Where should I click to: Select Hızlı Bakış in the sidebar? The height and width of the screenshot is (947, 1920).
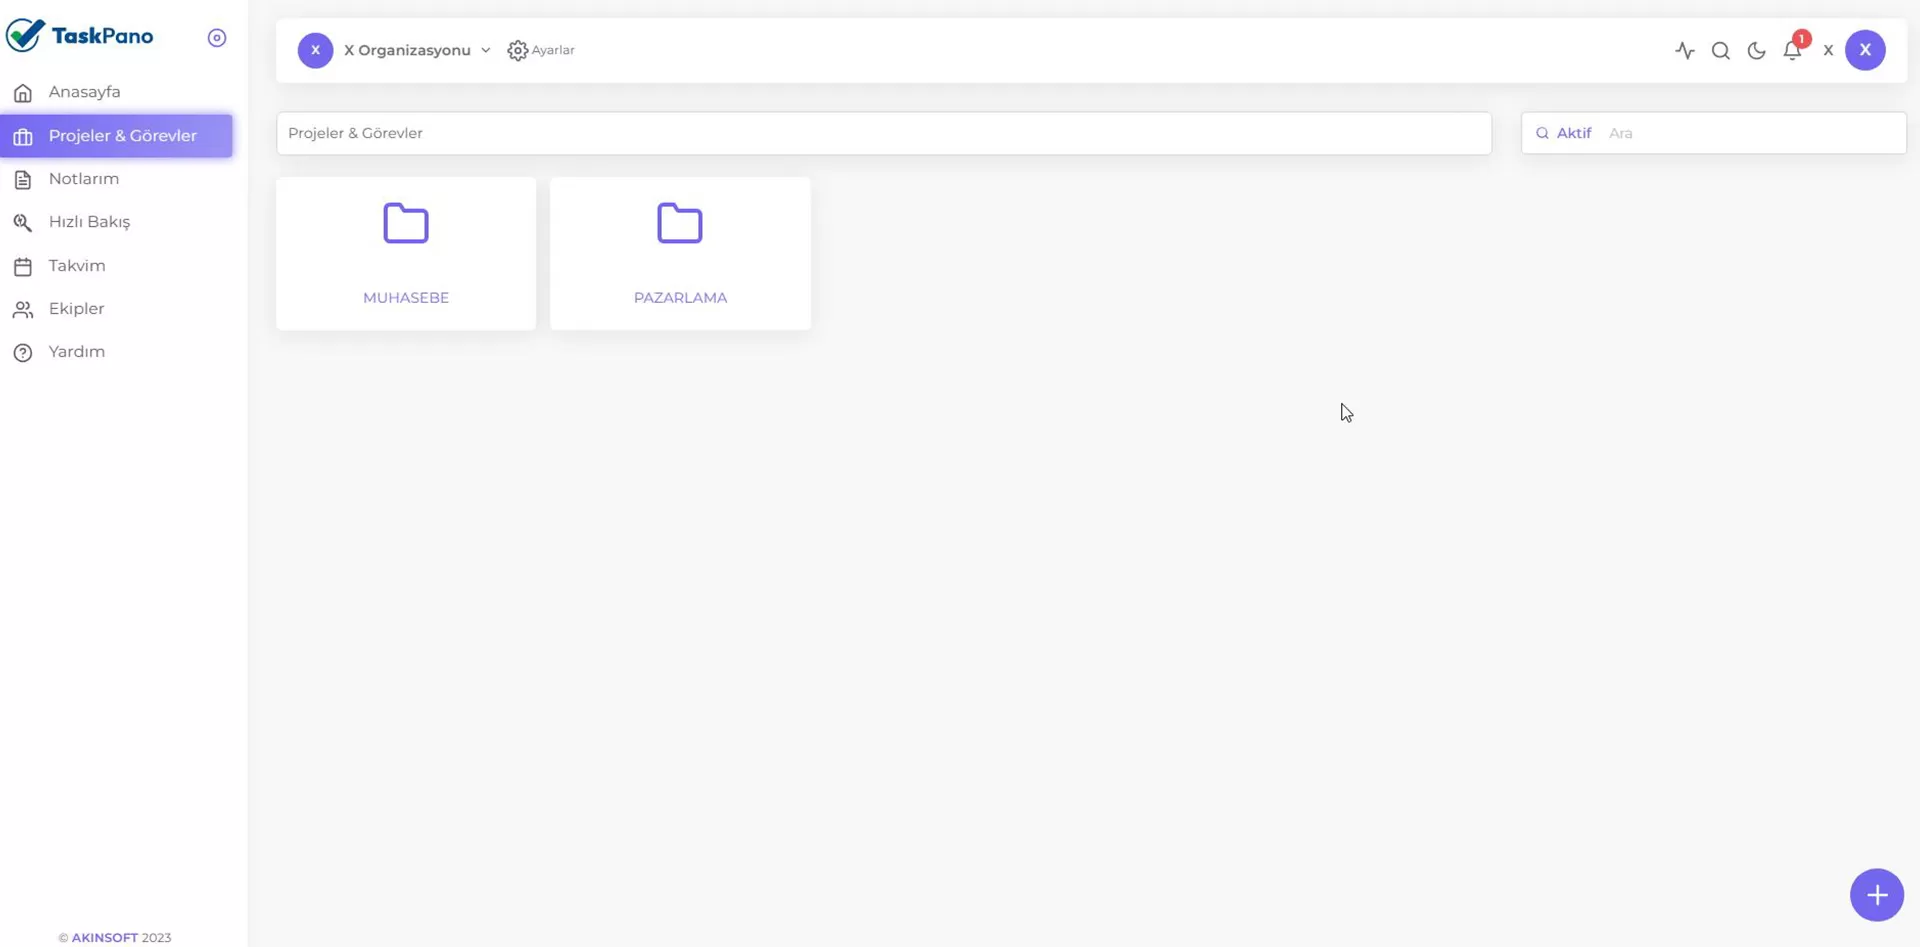(89, 222)
